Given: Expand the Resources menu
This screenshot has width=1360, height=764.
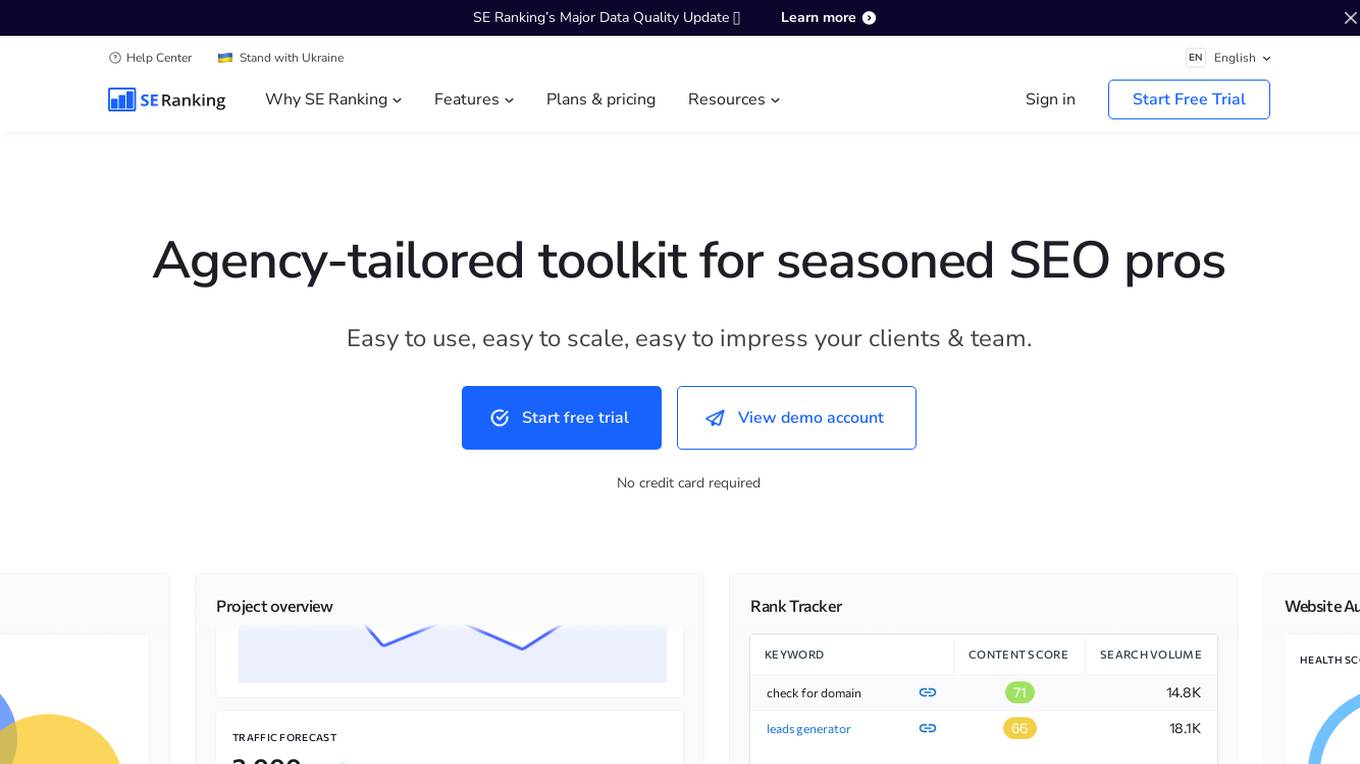Looking at the screenshot, I should coord(734,99).
